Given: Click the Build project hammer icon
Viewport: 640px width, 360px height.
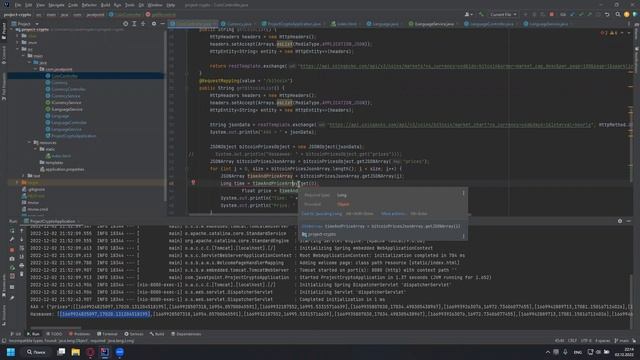Looking at the screenshot, I should pyautogui.click(x=481, y=14).
